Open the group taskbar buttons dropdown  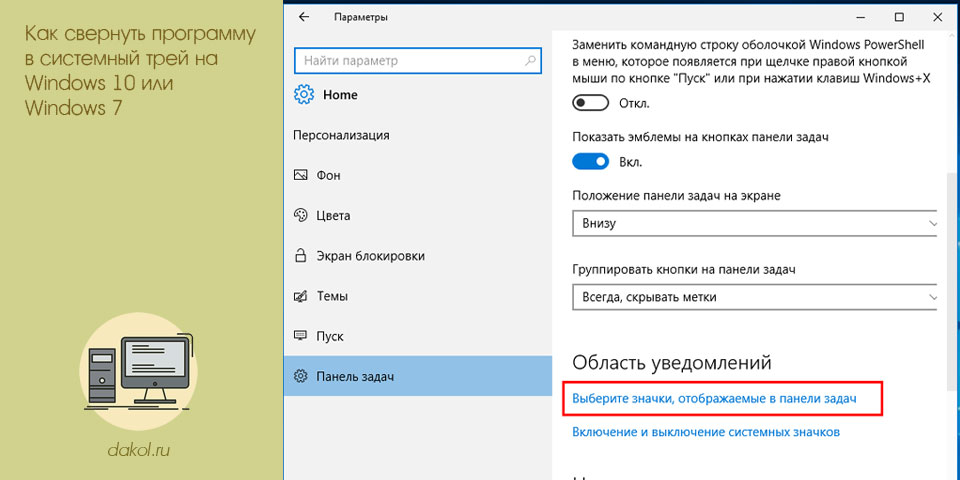pyautogui.click(x=756, y=297)
